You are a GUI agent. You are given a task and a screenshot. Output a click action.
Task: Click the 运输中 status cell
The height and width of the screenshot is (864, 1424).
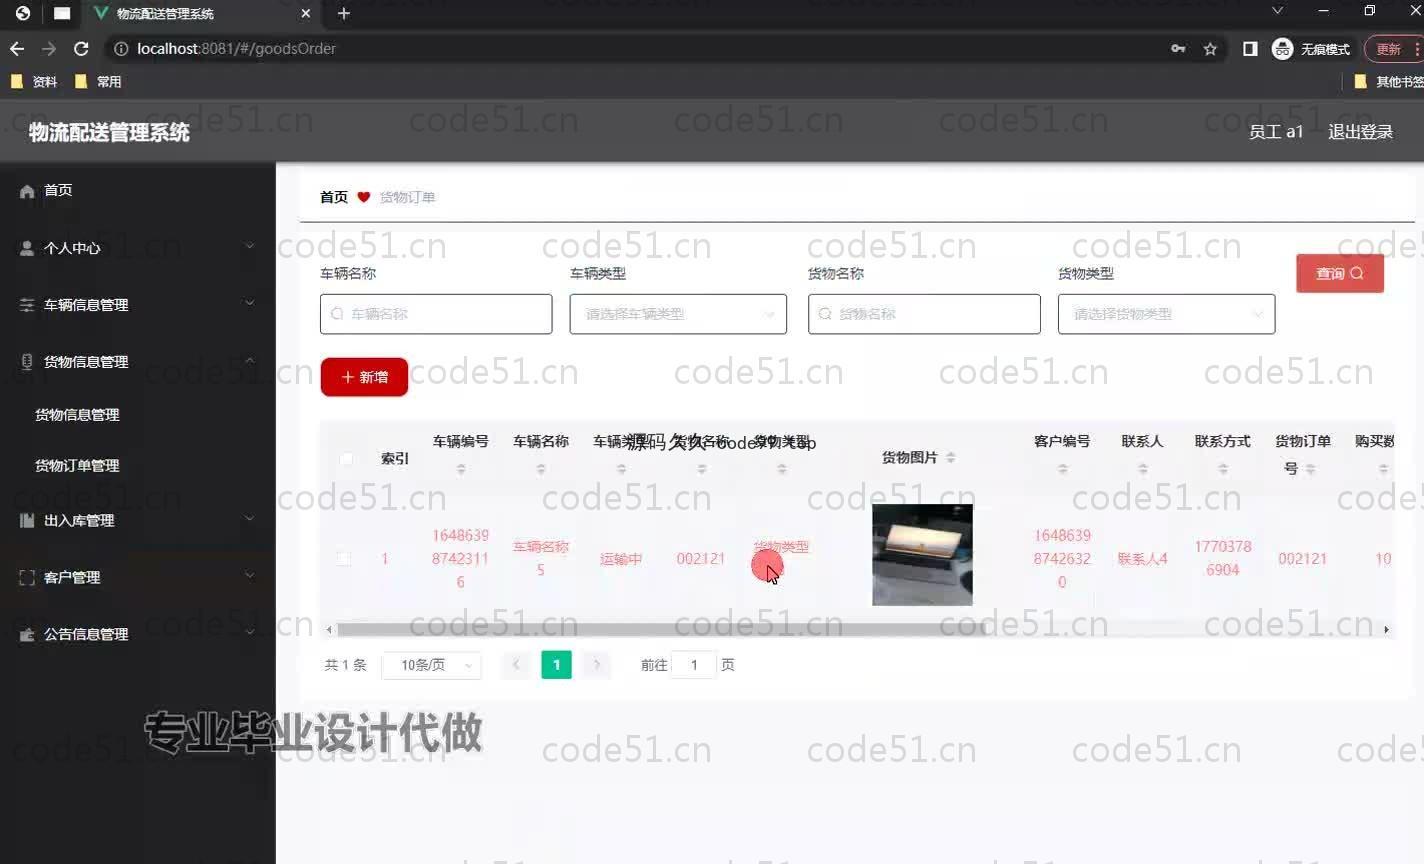[x=621, y=559]
